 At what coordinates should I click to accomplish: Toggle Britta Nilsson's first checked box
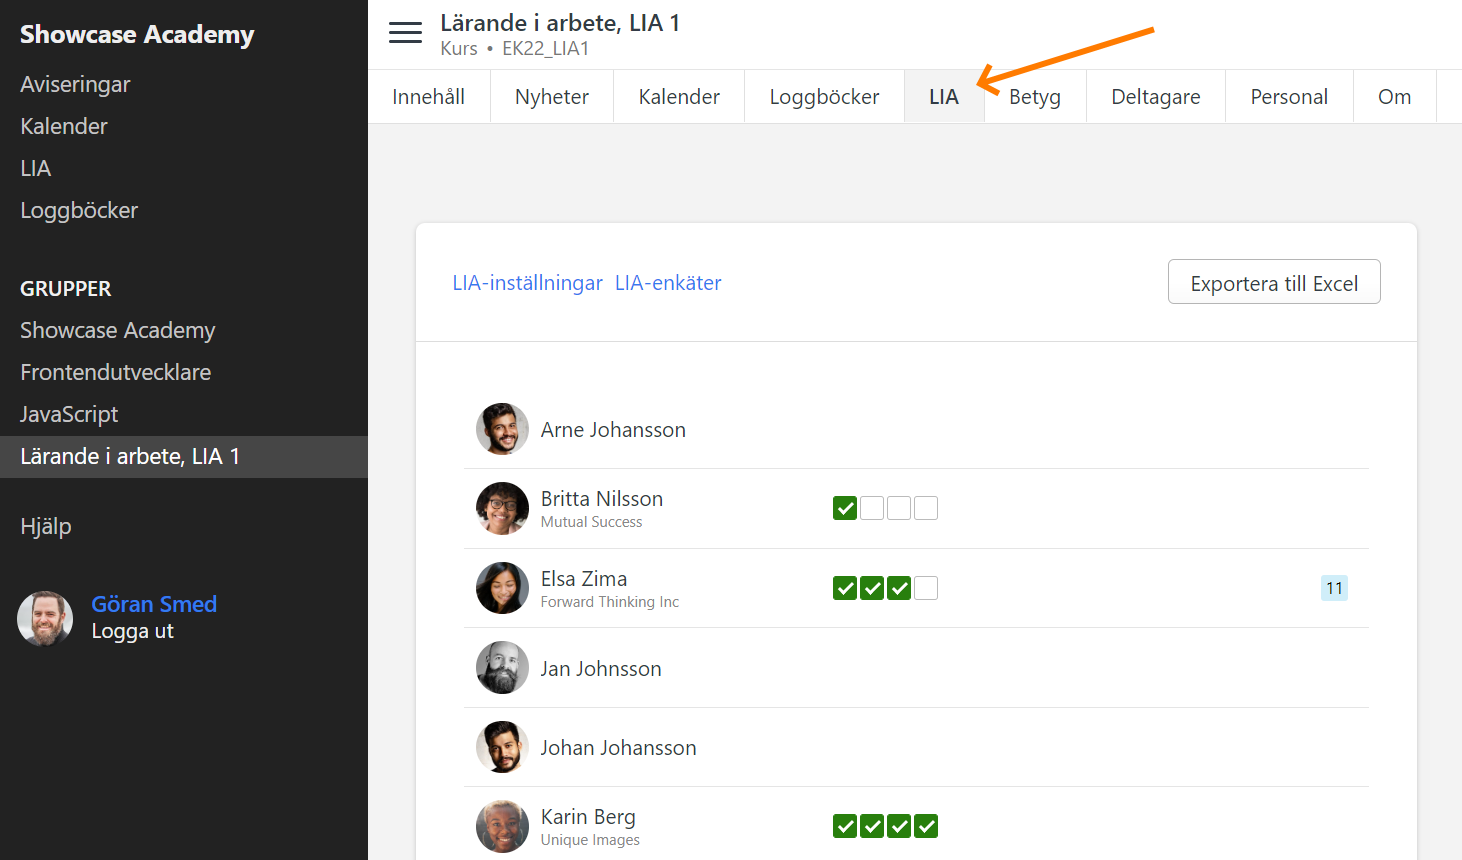pyautogui.click(x=845, y=508)
